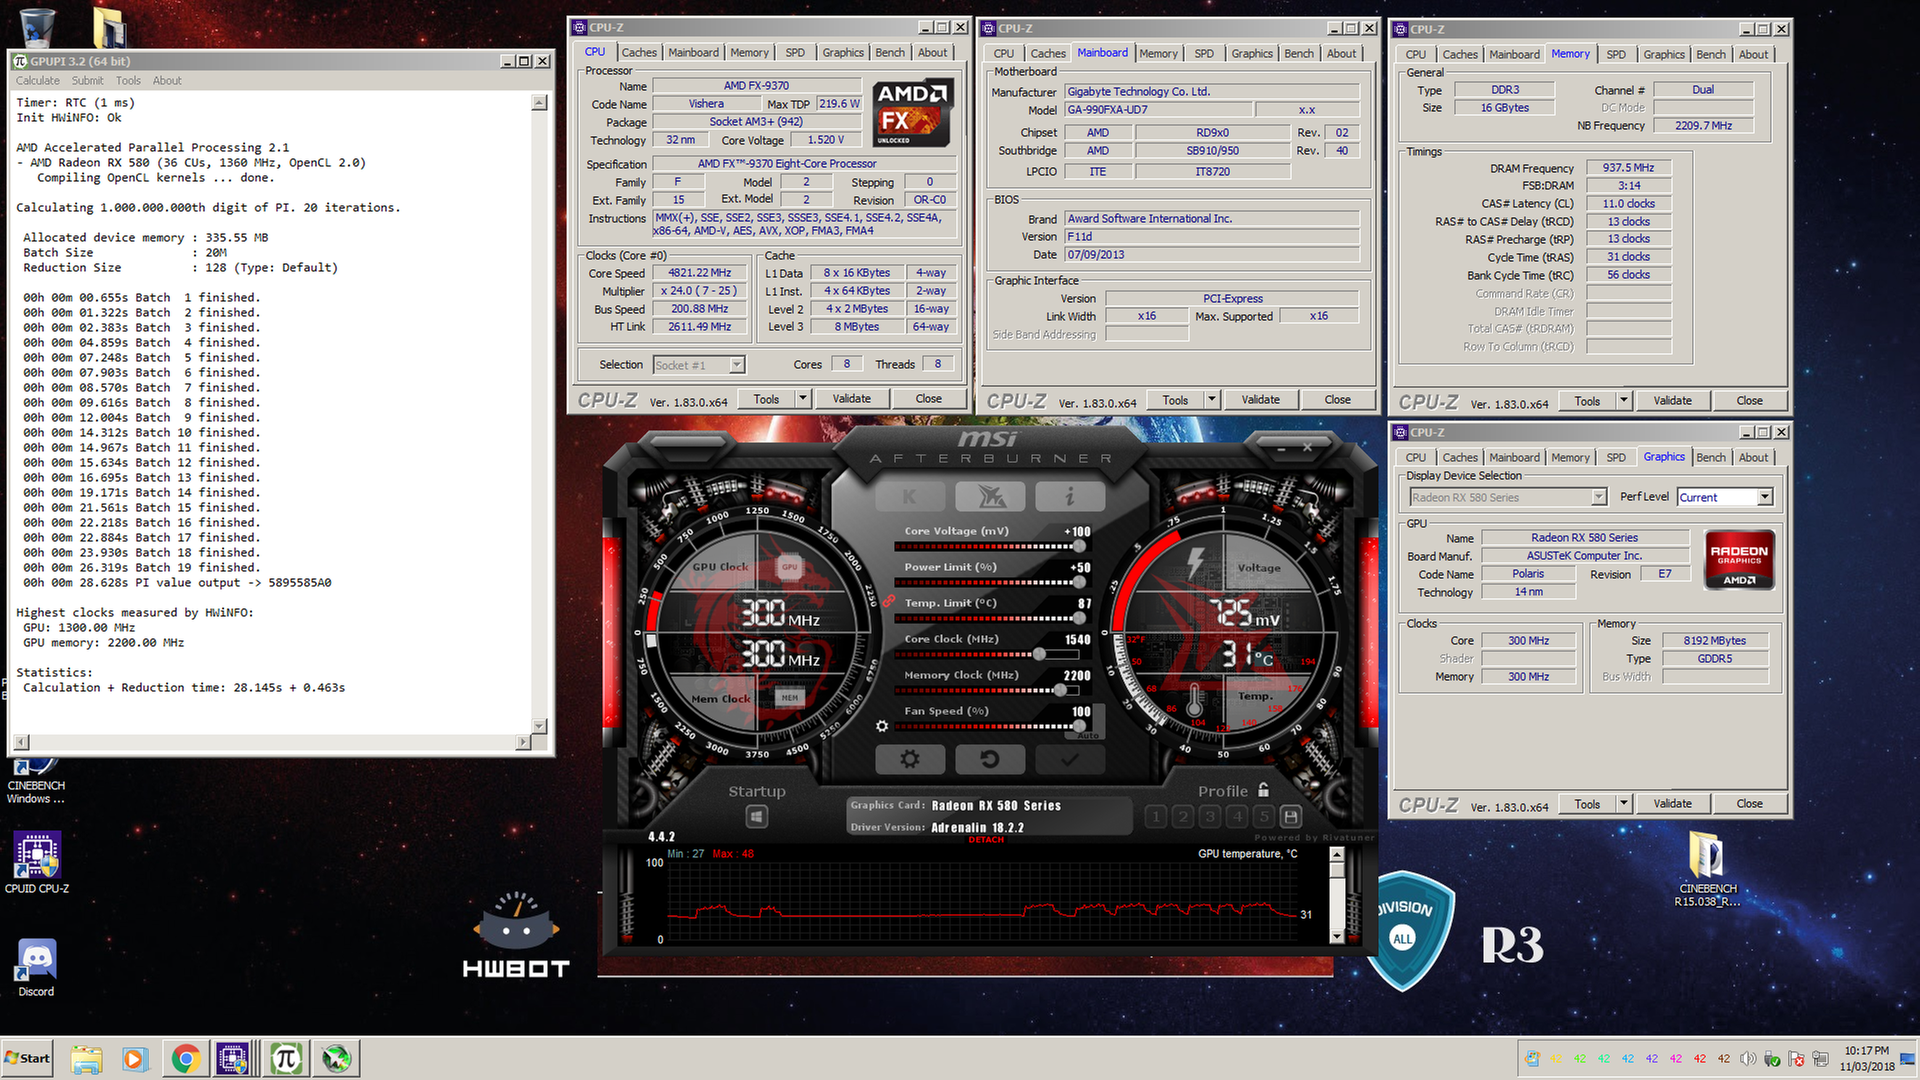Toggle the power/temp limit link icon
This screenshot has height=1080, width=1920.
pos(888,600)
